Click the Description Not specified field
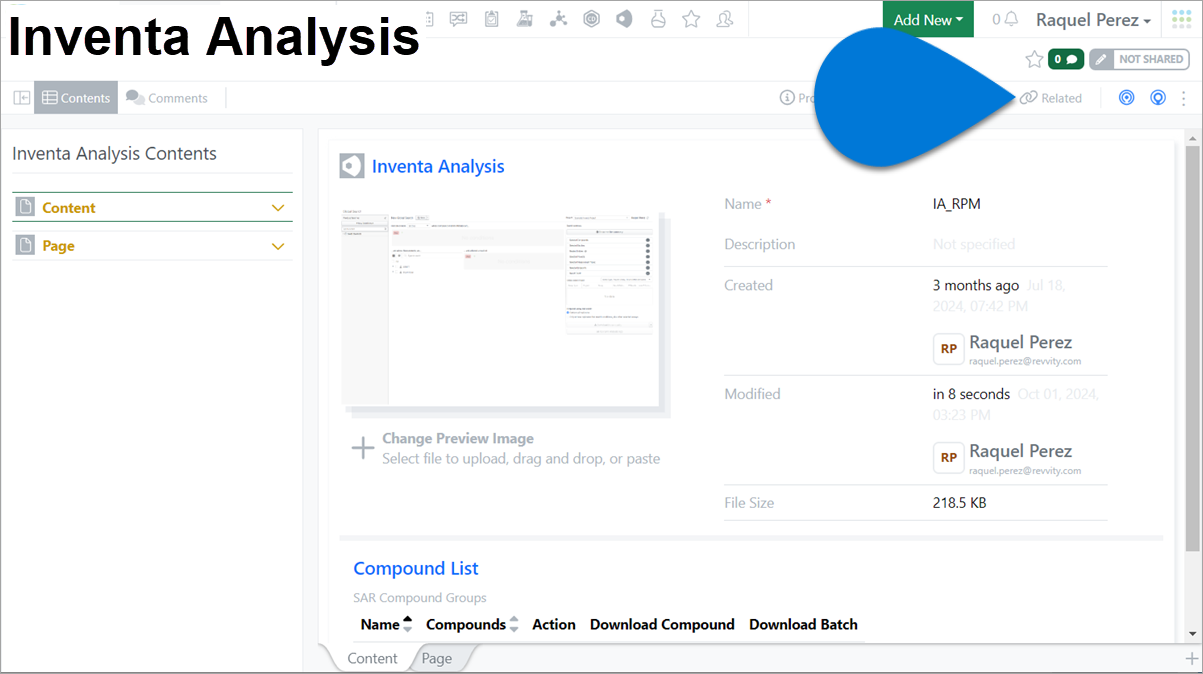Image resolution: width=1203 pixels, height=674 pixels. coord(973,244)
